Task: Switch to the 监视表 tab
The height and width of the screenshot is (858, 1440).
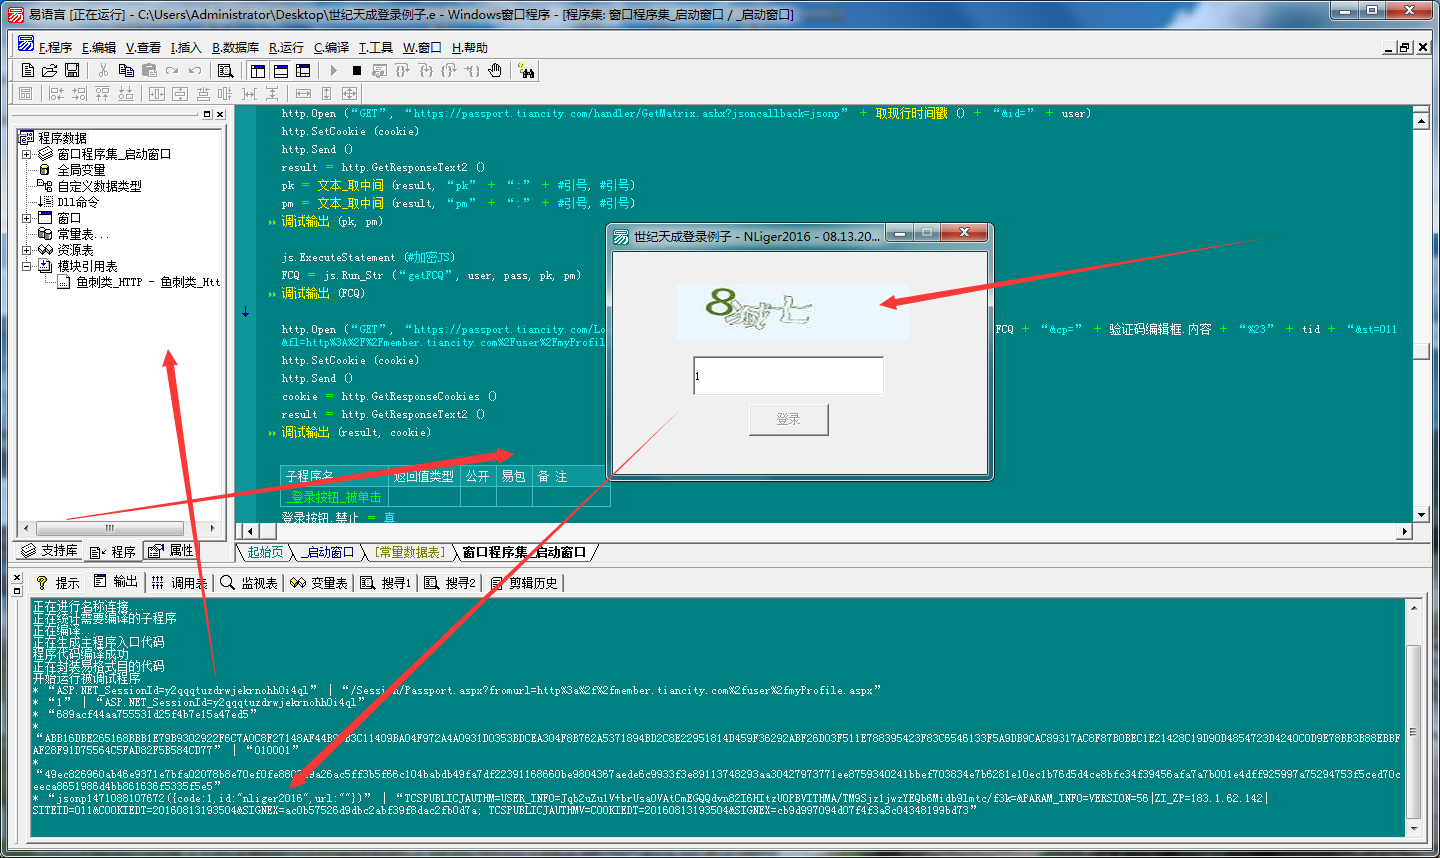Action: [x=249, y=583]
